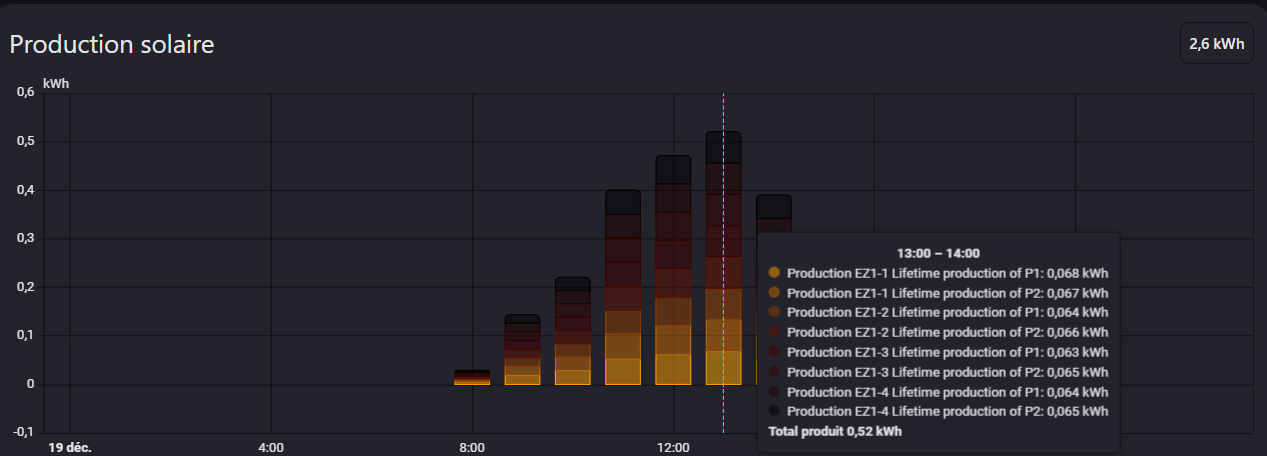Select the EZ1-2 P2 legend dot
Viewport: 1267px width, 456px height.
click(773, 332)
